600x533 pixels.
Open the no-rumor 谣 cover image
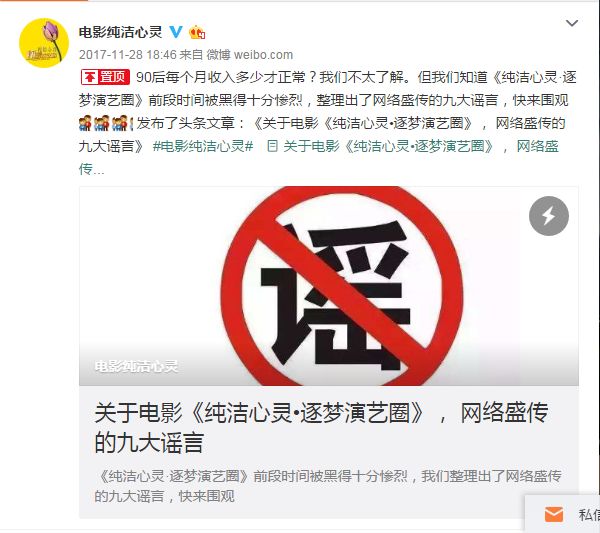(x=329, y=286)
